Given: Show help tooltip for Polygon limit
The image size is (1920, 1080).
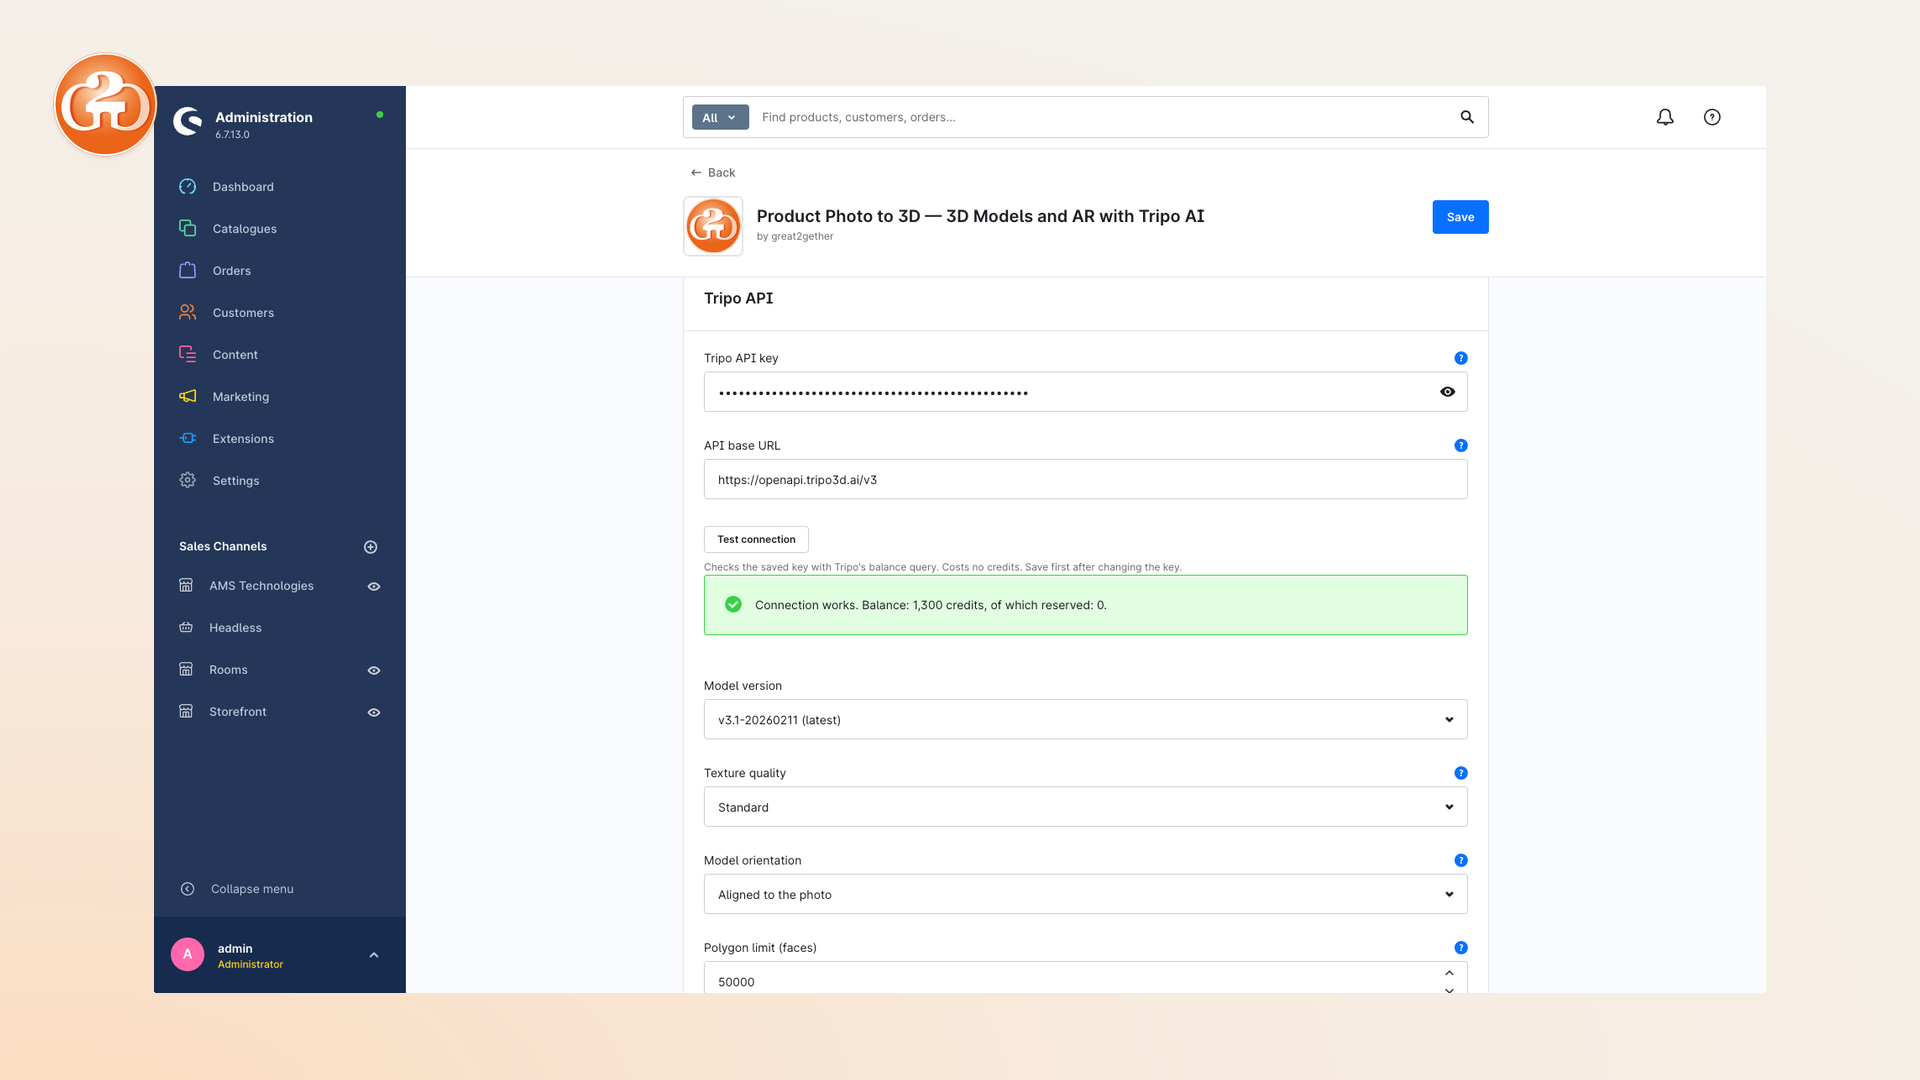Looking at the screenshot, I should click(x=1461, y=948).
